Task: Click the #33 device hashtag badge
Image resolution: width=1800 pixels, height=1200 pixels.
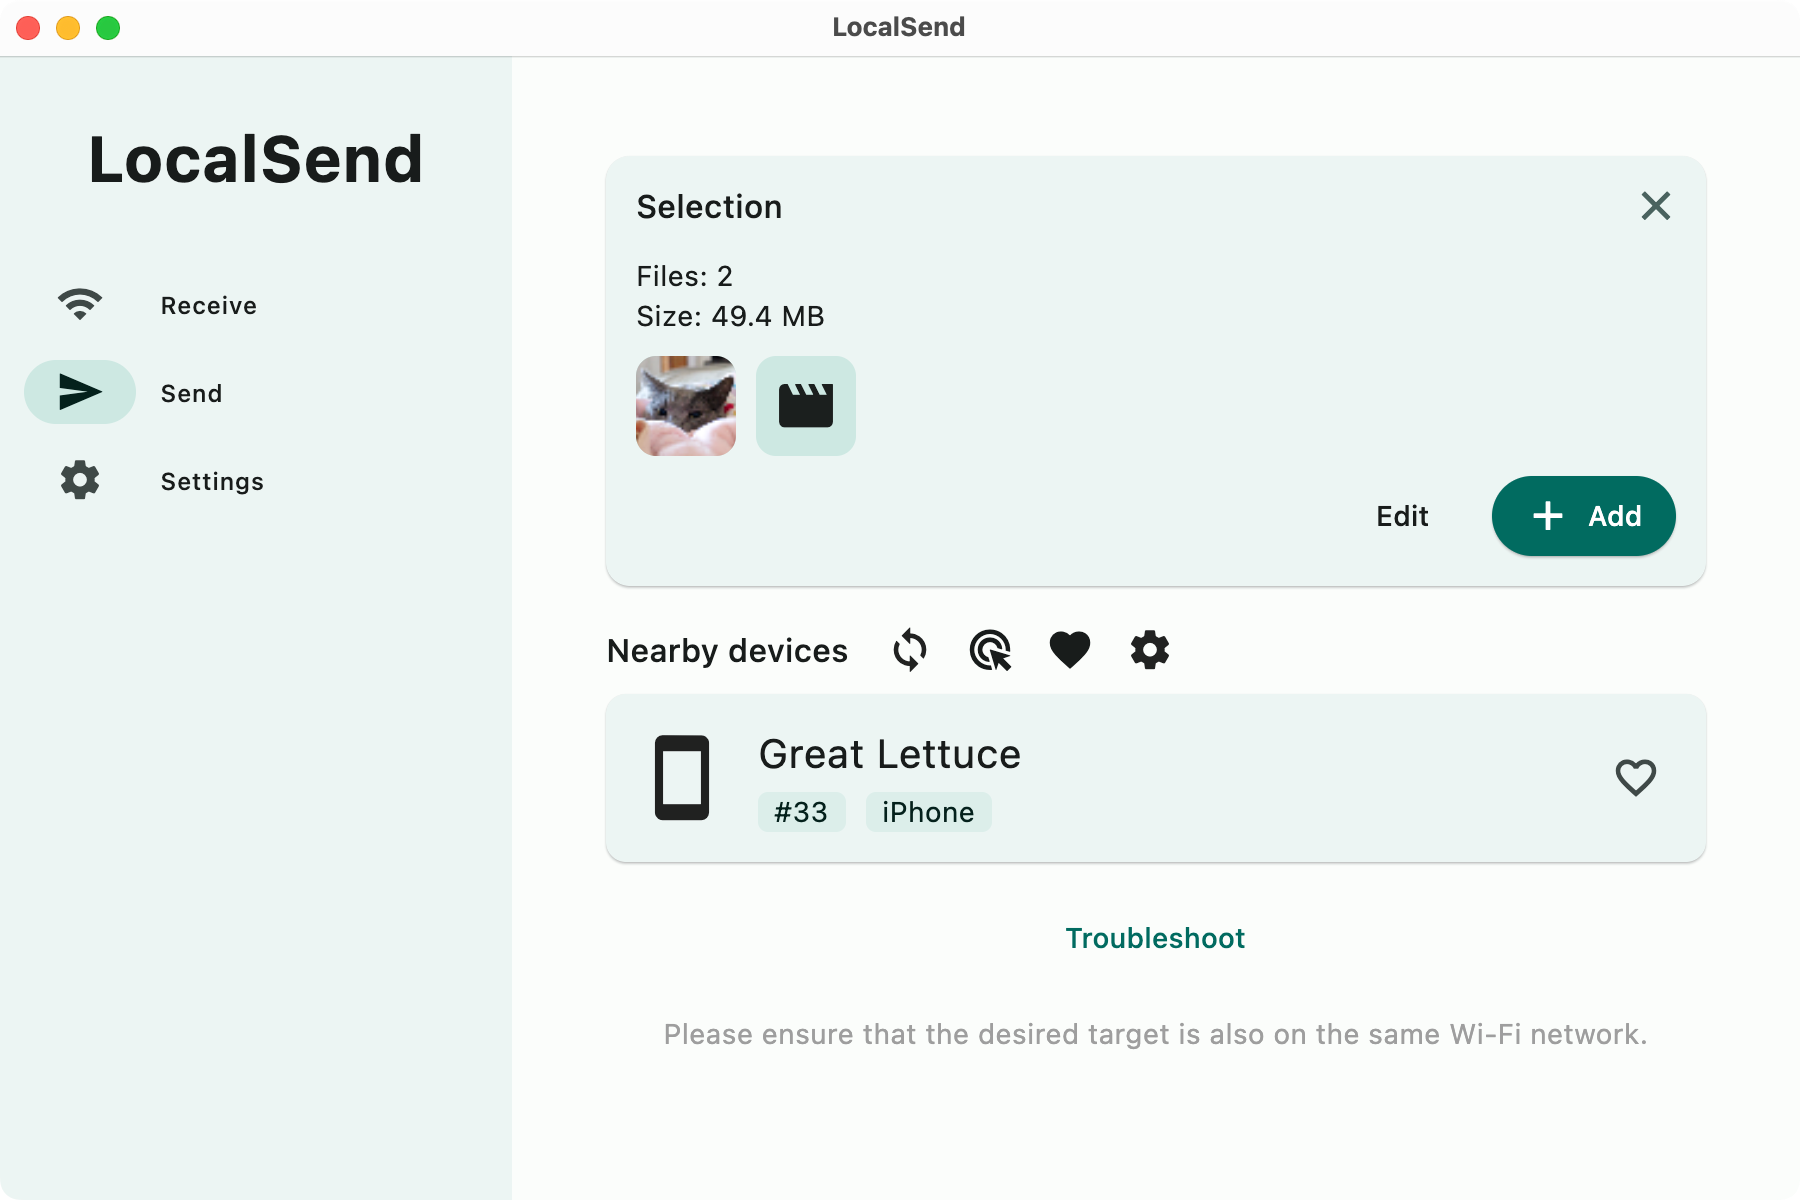Action: 802,812
